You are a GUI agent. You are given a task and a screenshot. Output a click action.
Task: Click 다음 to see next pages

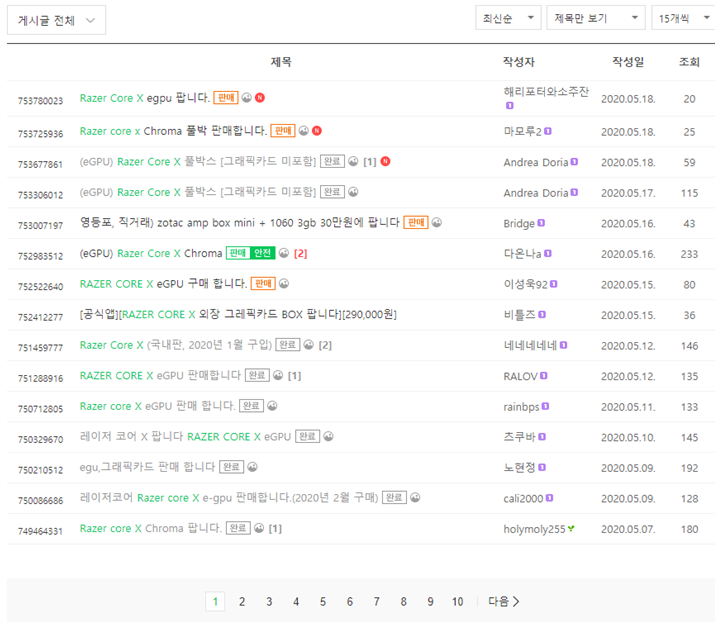[503, 601]
